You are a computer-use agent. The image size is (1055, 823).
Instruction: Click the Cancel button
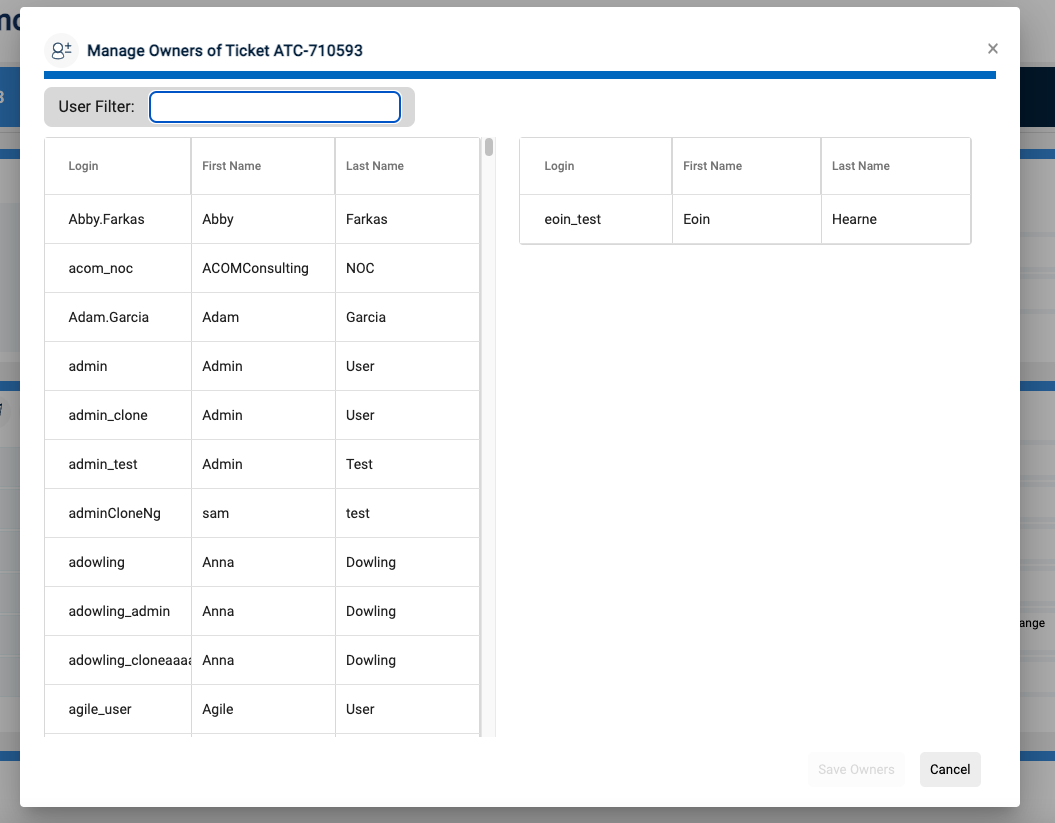tap(949, 769)
